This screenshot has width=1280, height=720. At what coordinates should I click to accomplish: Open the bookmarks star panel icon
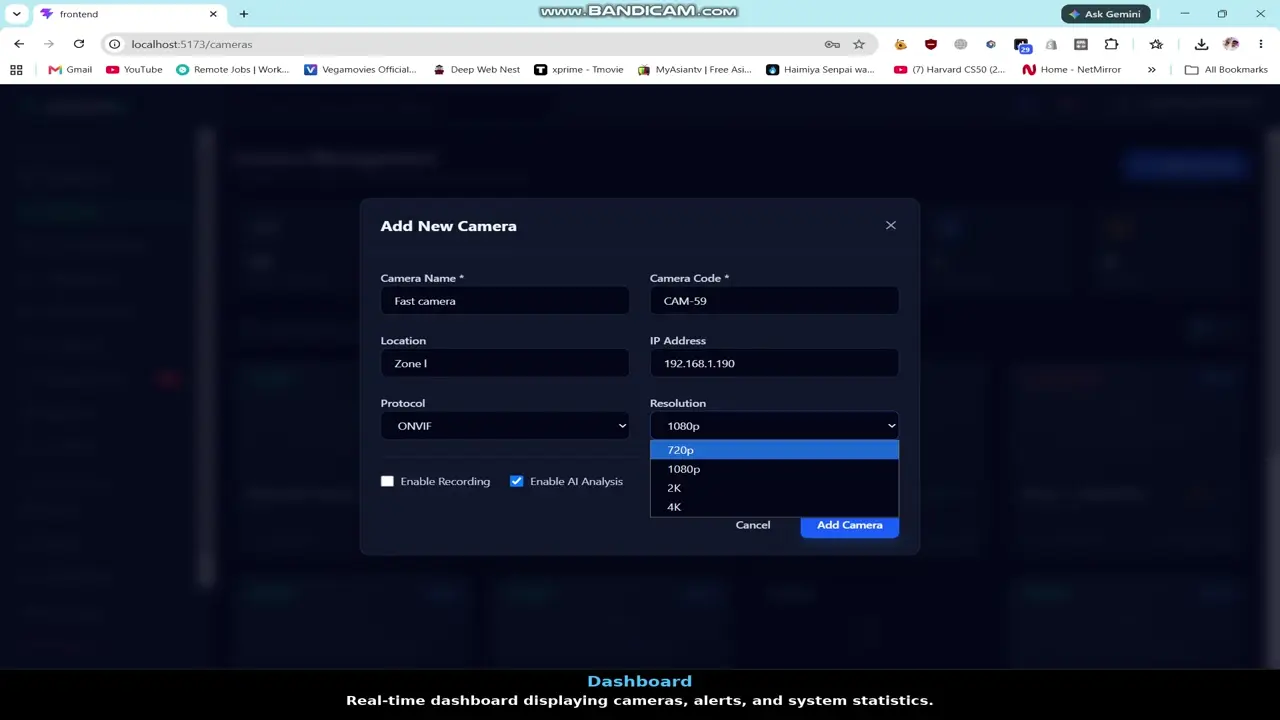click(x=1156, y=44)
